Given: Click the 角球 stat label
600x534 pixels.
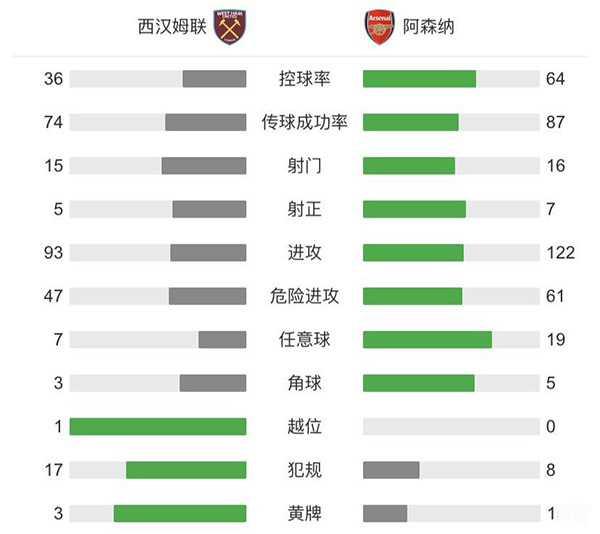Looking at the screenshot, I should click(x=304, y=383).
